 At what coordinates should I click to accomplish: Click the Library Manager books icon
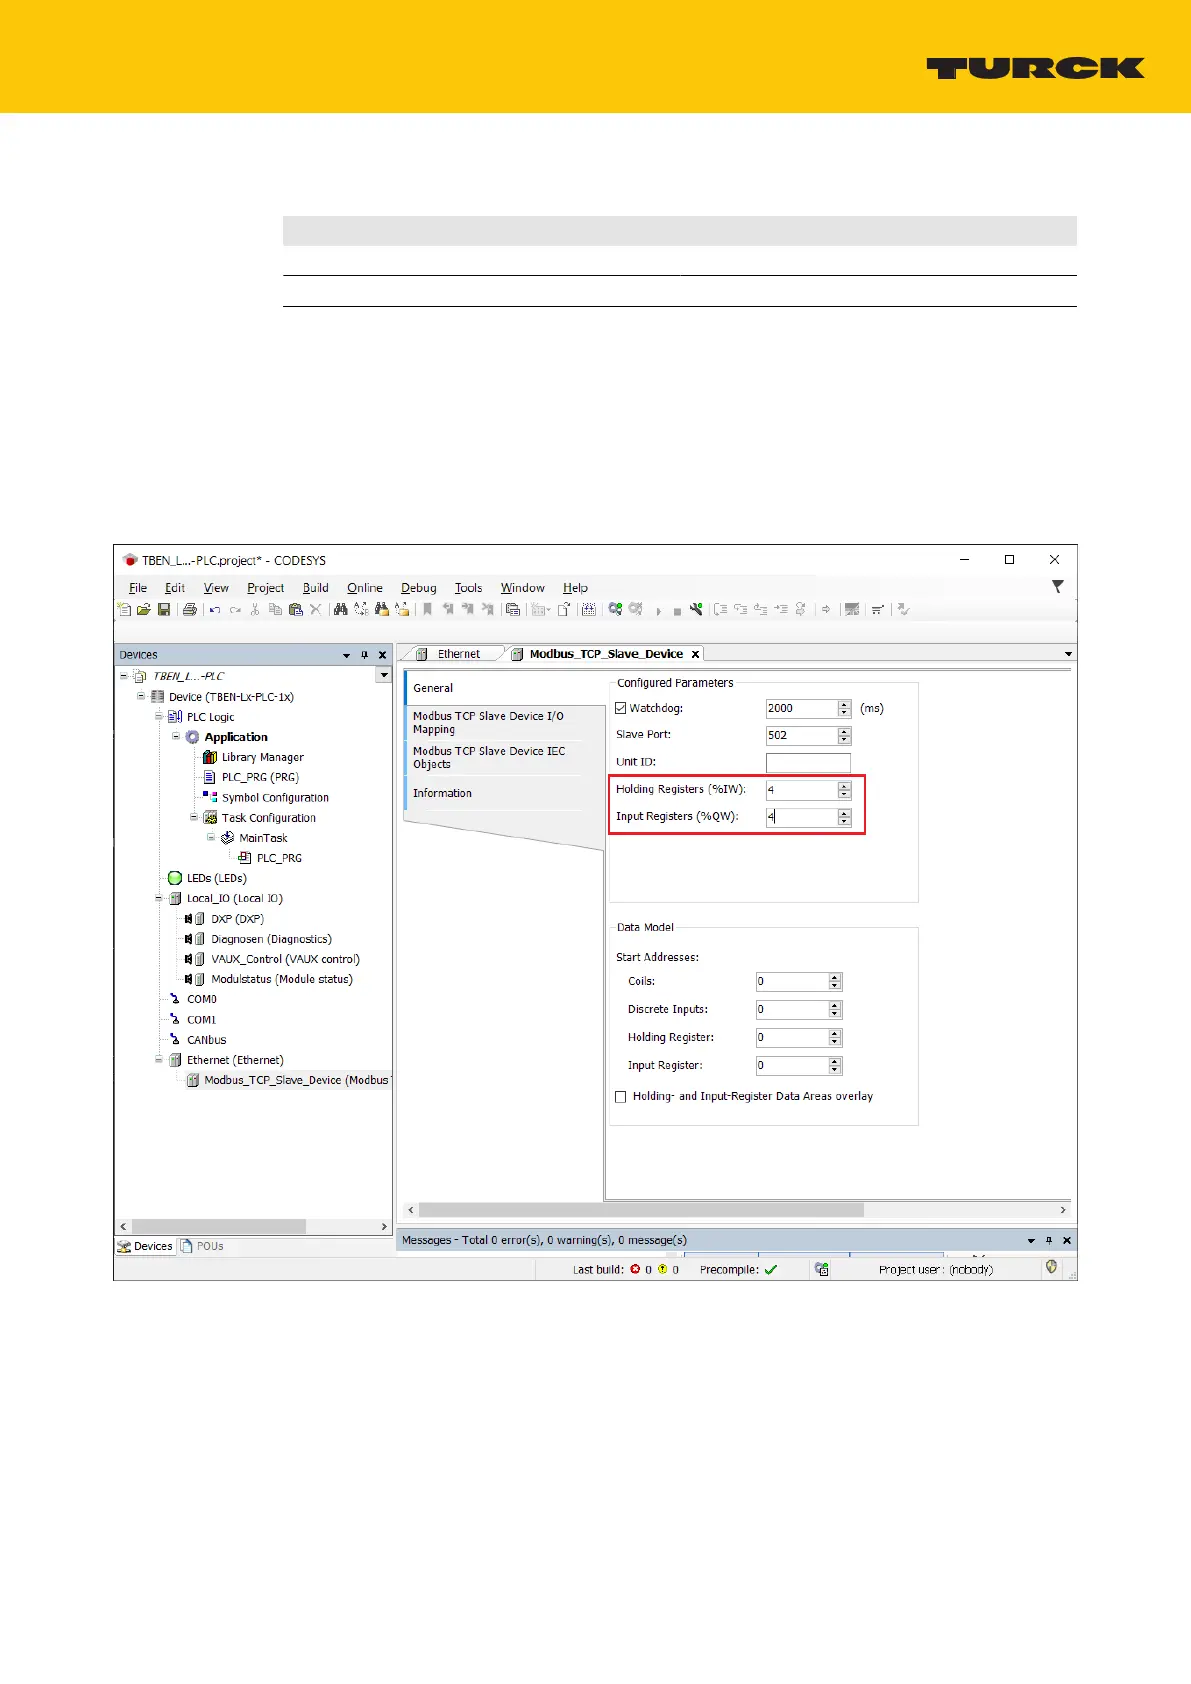coord(210,757)
